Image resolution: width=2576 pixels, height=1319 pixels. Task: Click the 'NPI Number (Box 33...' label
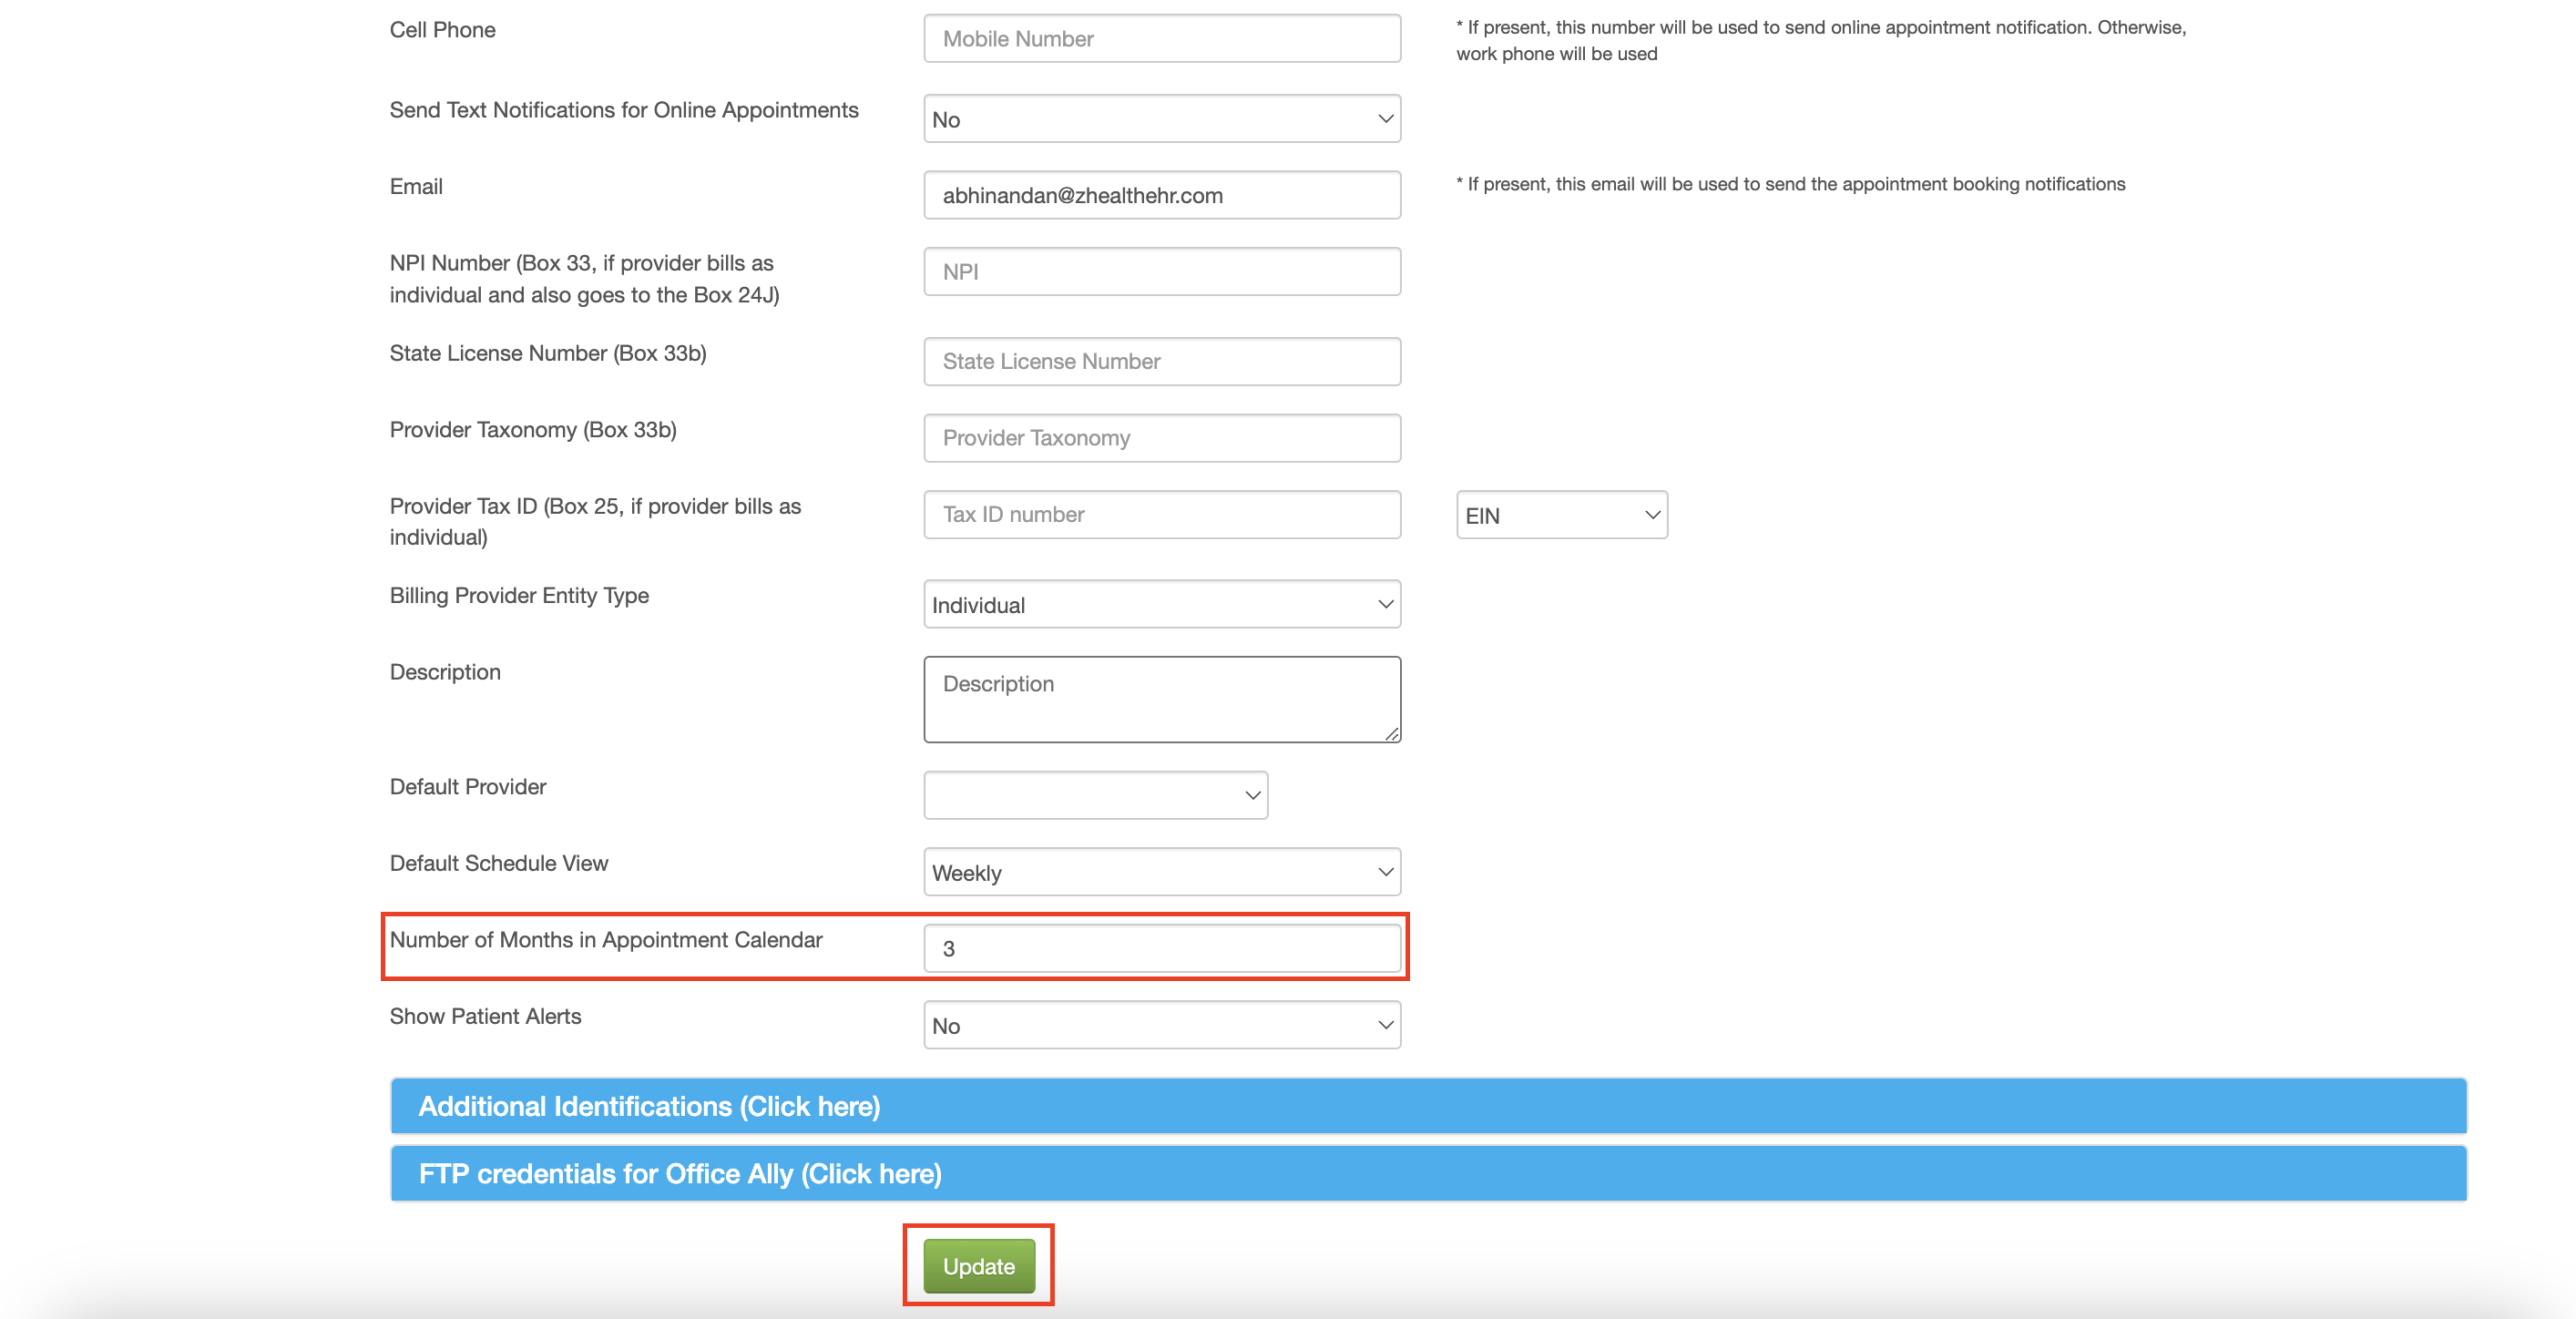click(585, 279)
